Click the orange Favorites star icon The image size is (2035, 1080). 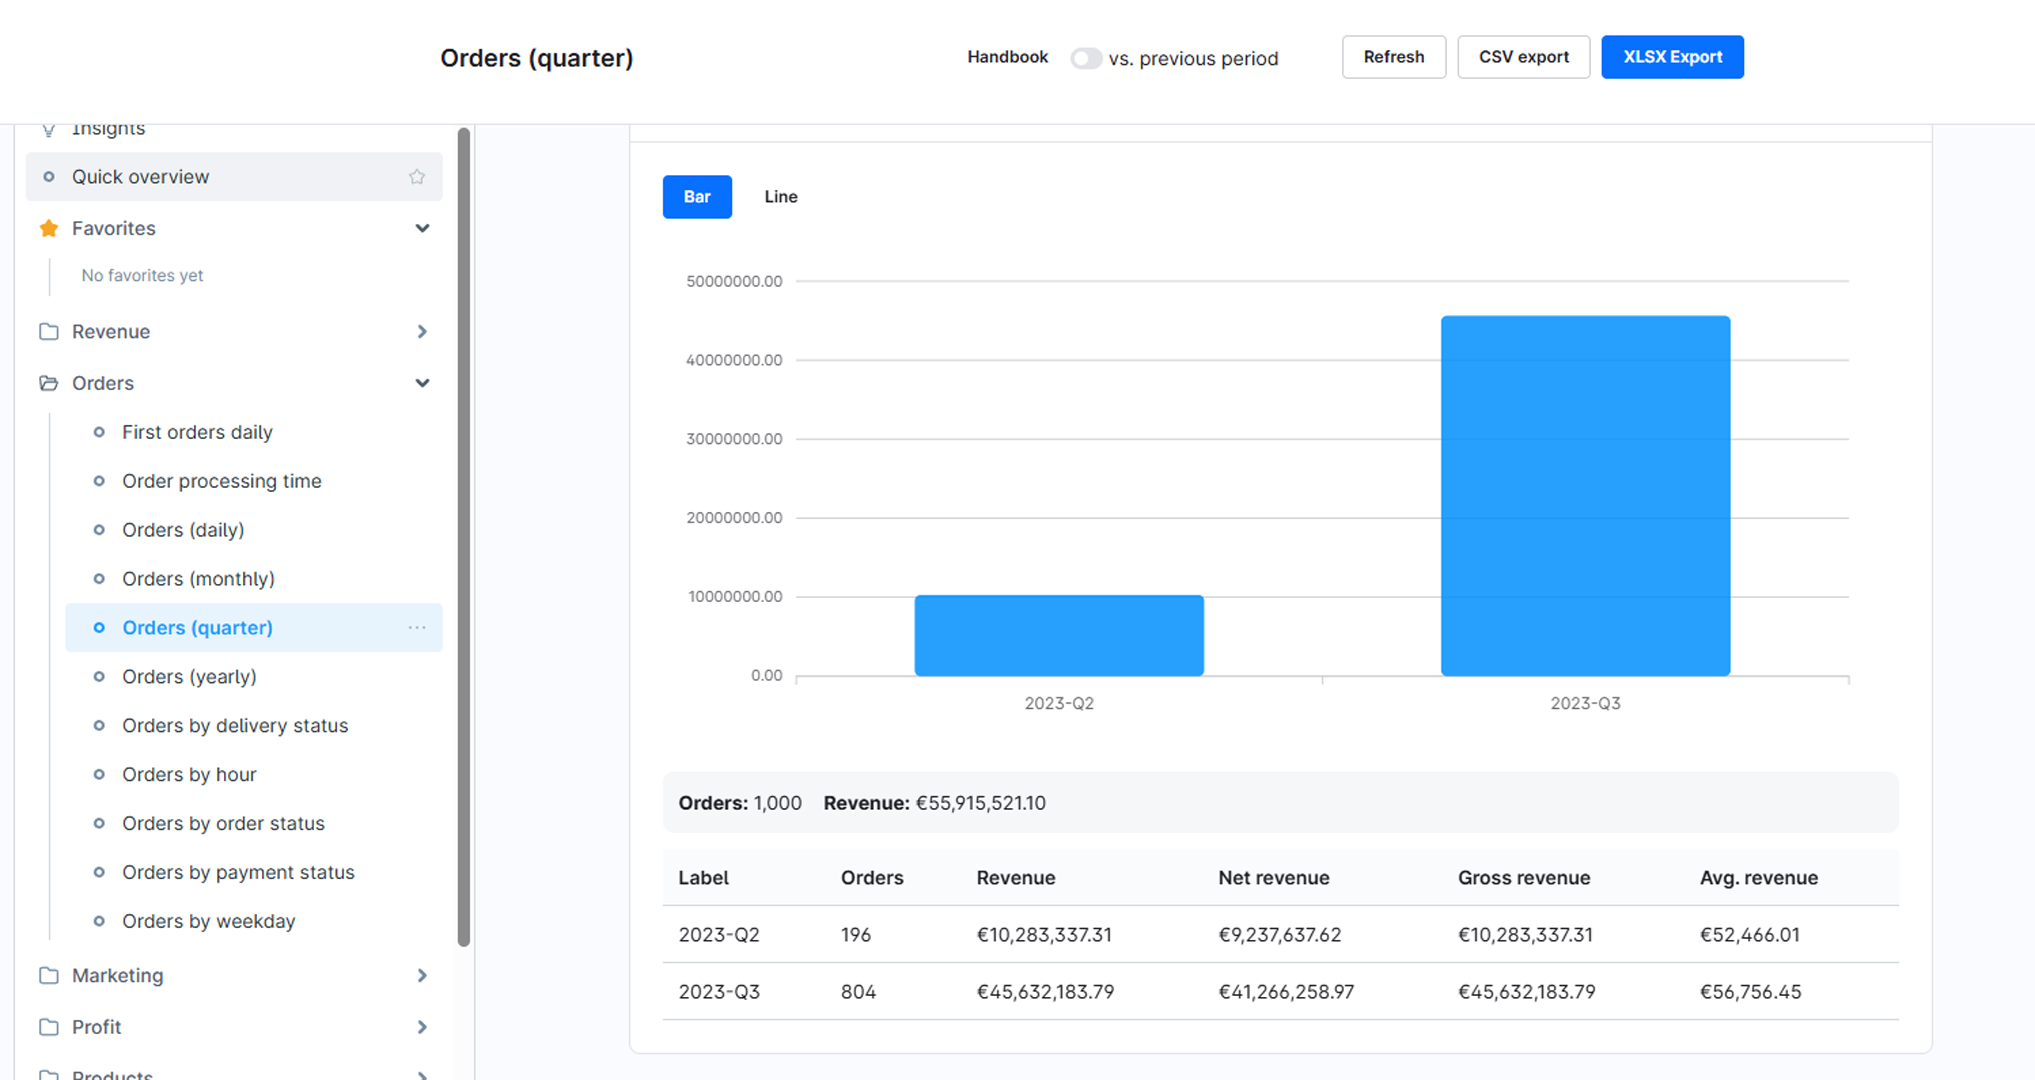pos(48,228)
